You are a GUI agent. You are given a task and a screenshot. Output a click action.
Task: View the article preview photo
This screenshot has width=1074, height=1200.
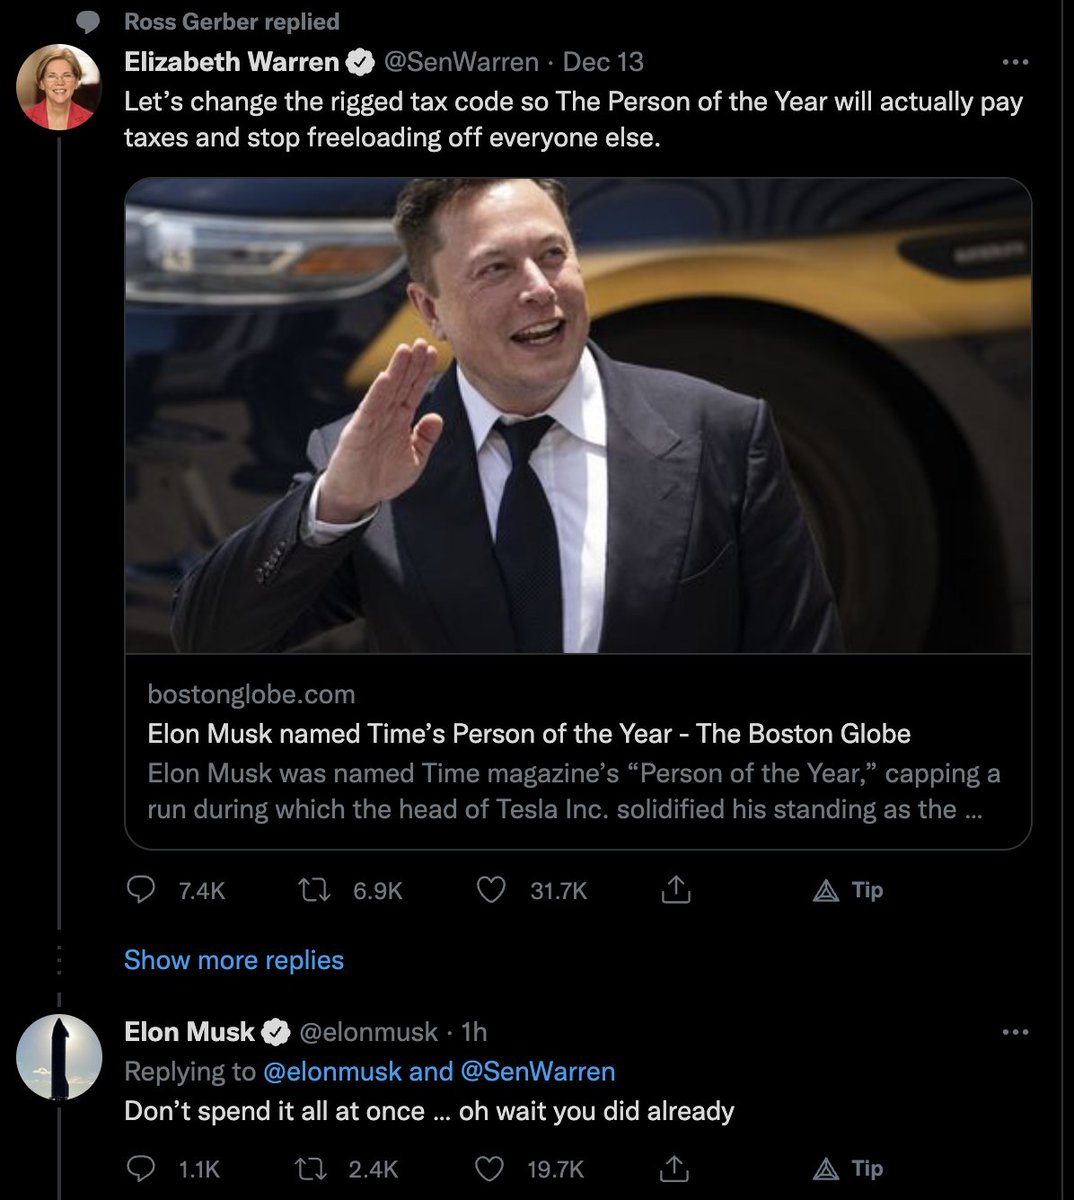578,416
